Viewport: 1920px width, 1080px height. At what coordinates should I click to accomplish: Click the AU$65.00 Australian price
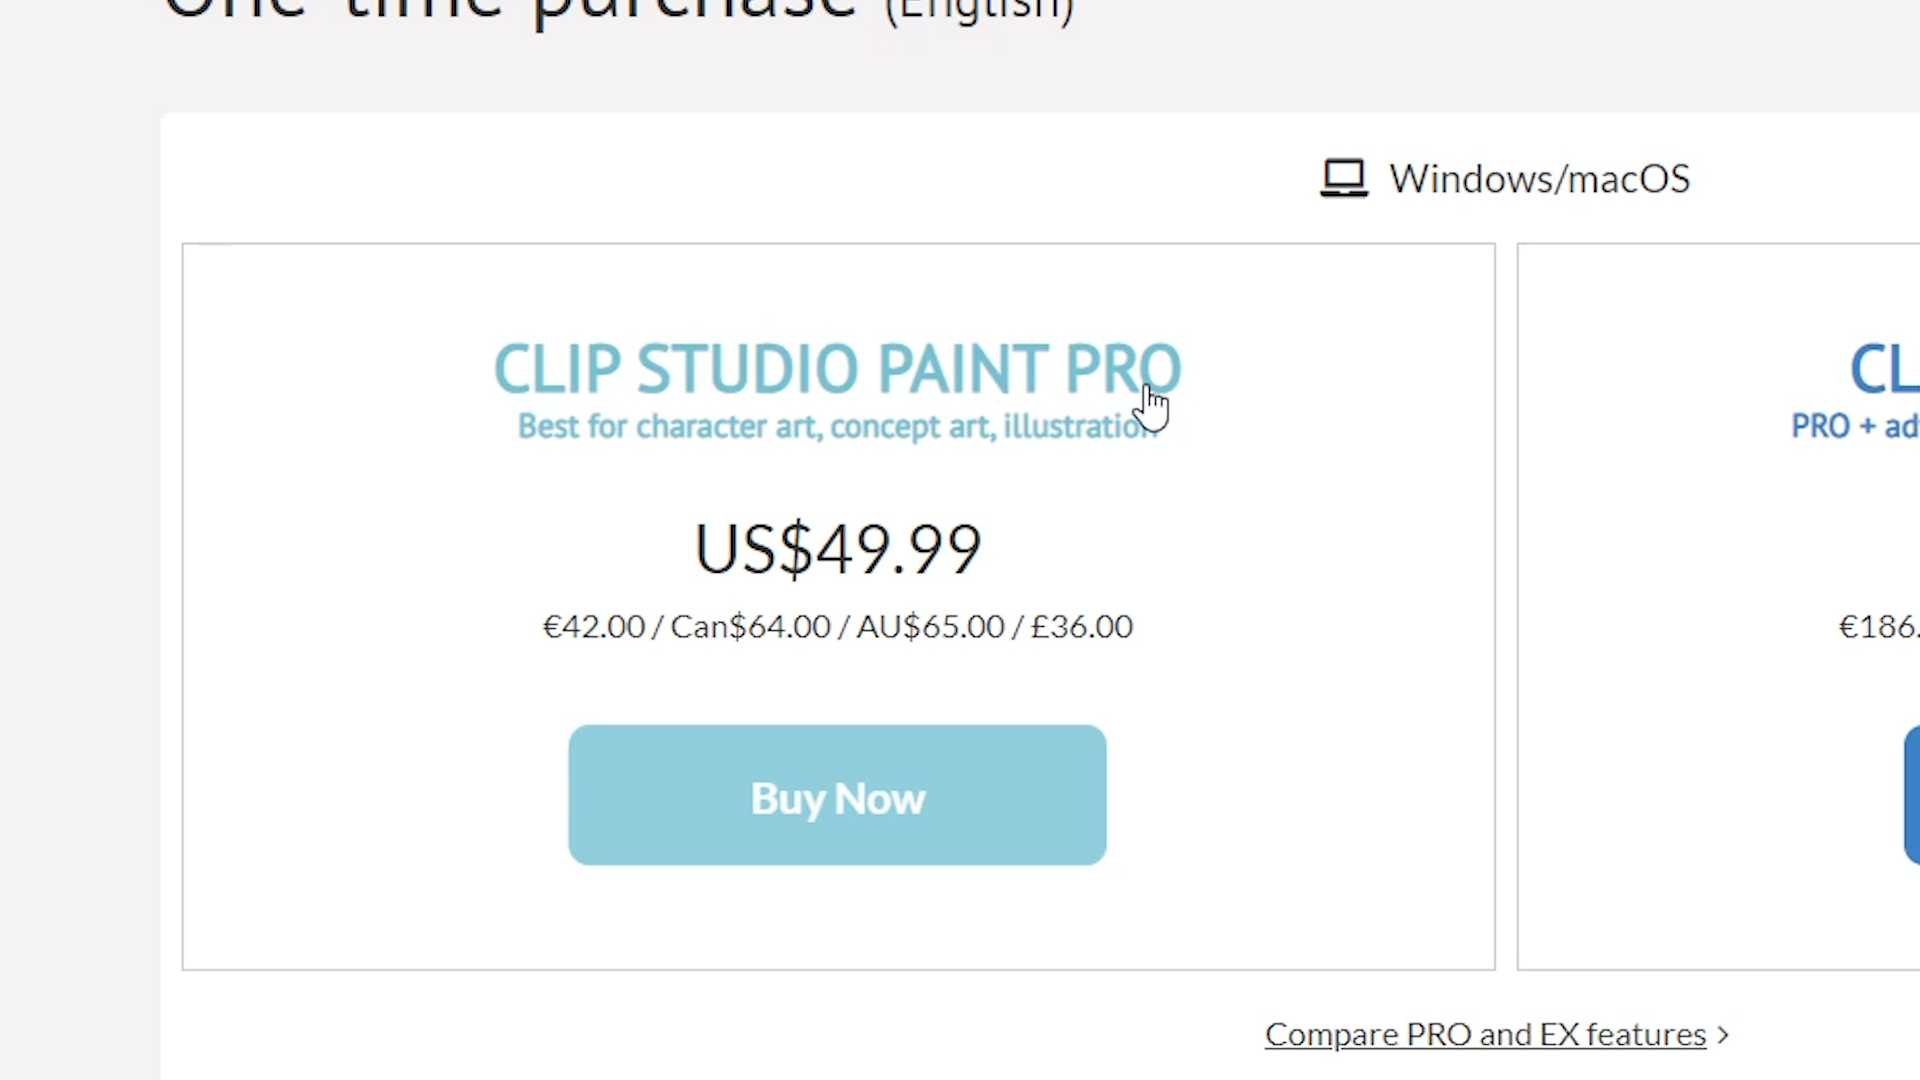coord(930,626)
